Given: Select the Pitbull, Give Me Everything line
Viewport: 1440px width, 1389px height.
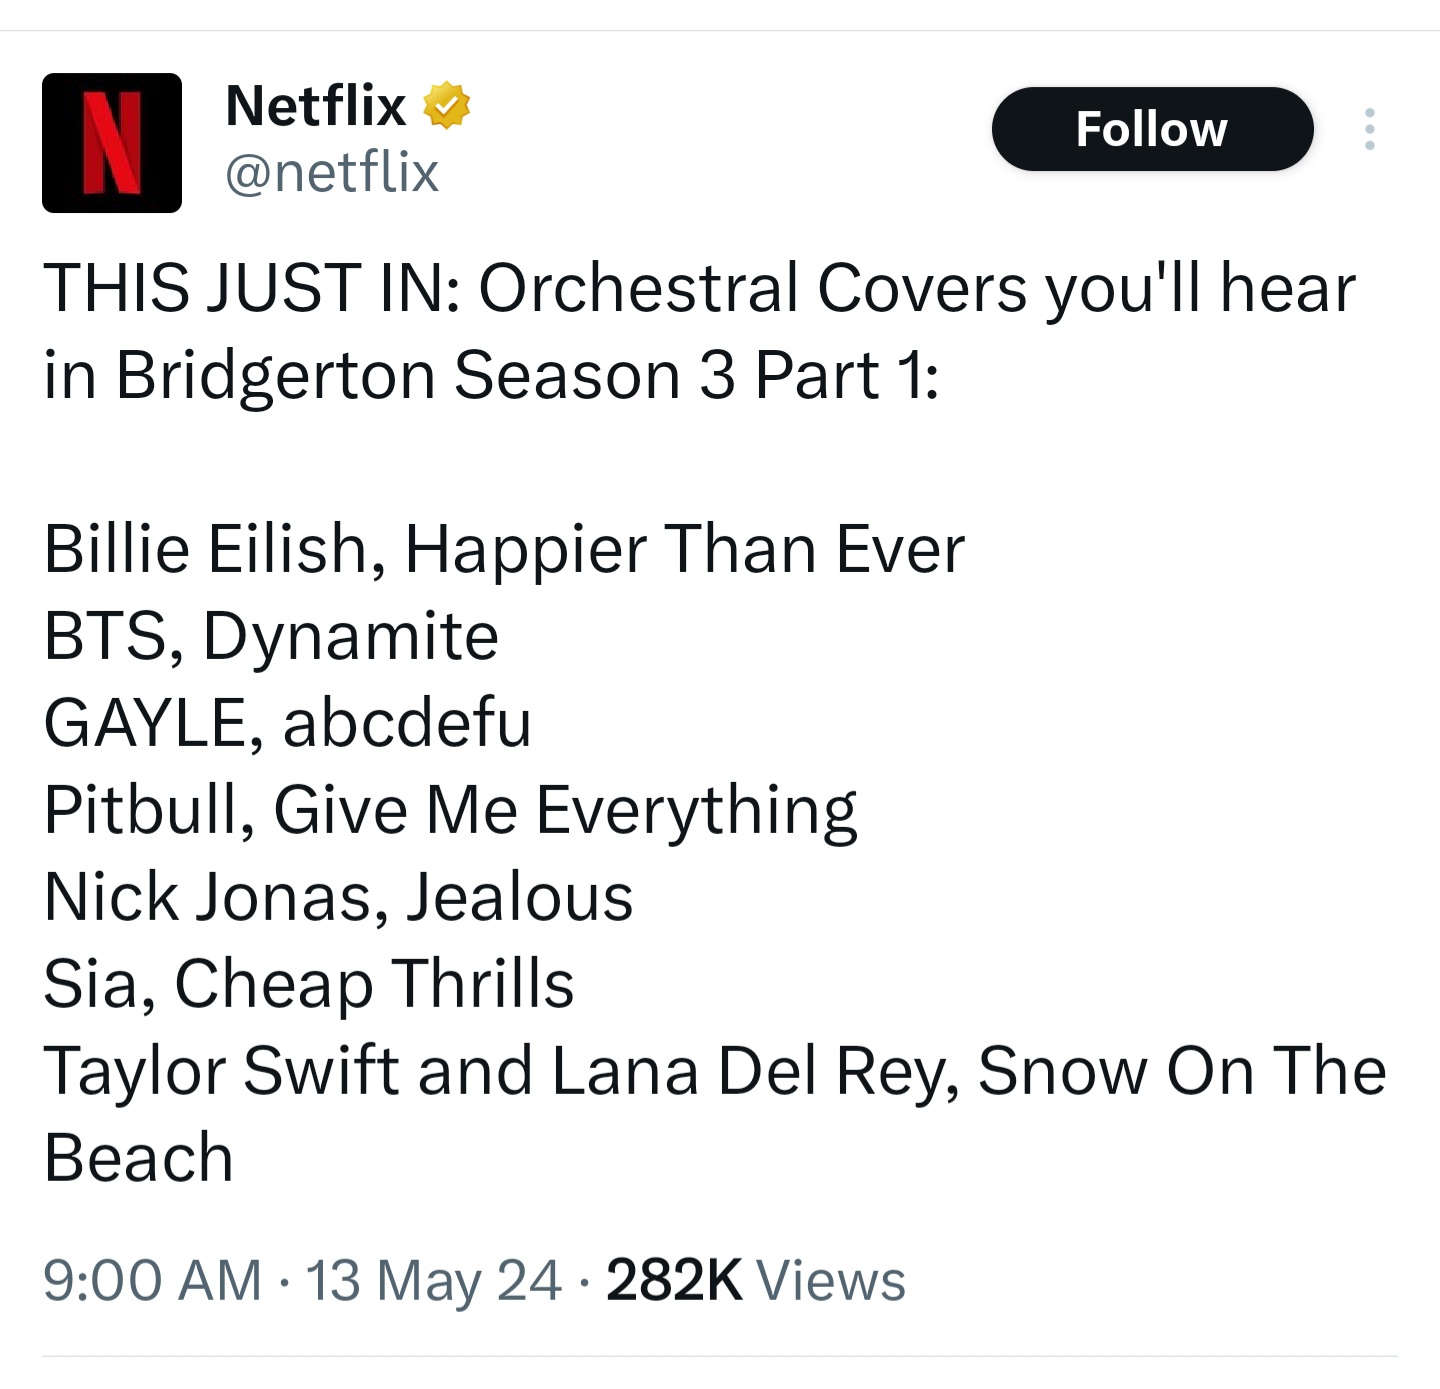Looking at the screenshot, I should pos(451,811).
